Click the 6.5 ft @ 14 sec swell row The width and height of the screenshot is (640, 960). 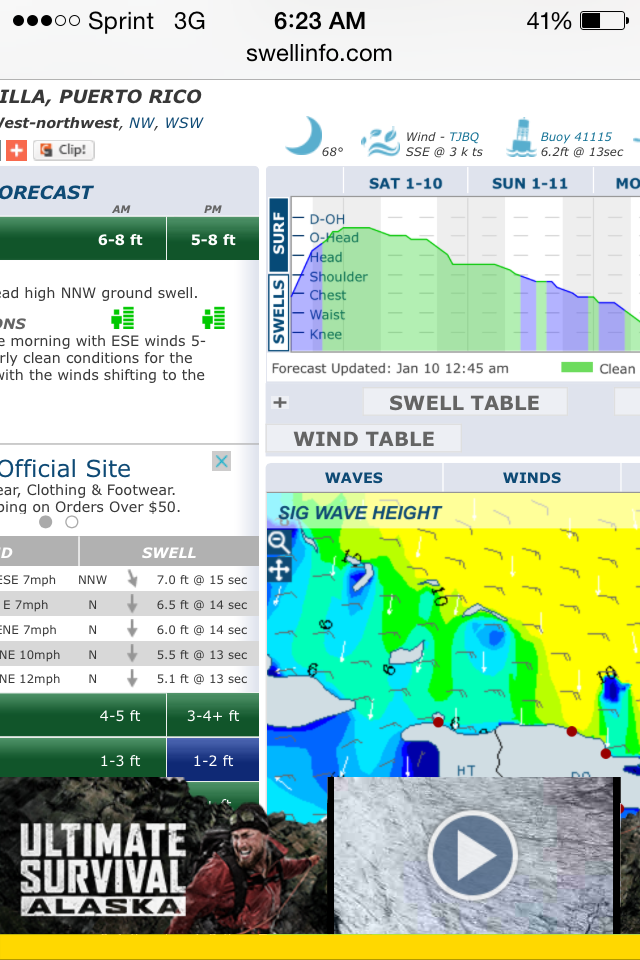click(x=129, y=604)
